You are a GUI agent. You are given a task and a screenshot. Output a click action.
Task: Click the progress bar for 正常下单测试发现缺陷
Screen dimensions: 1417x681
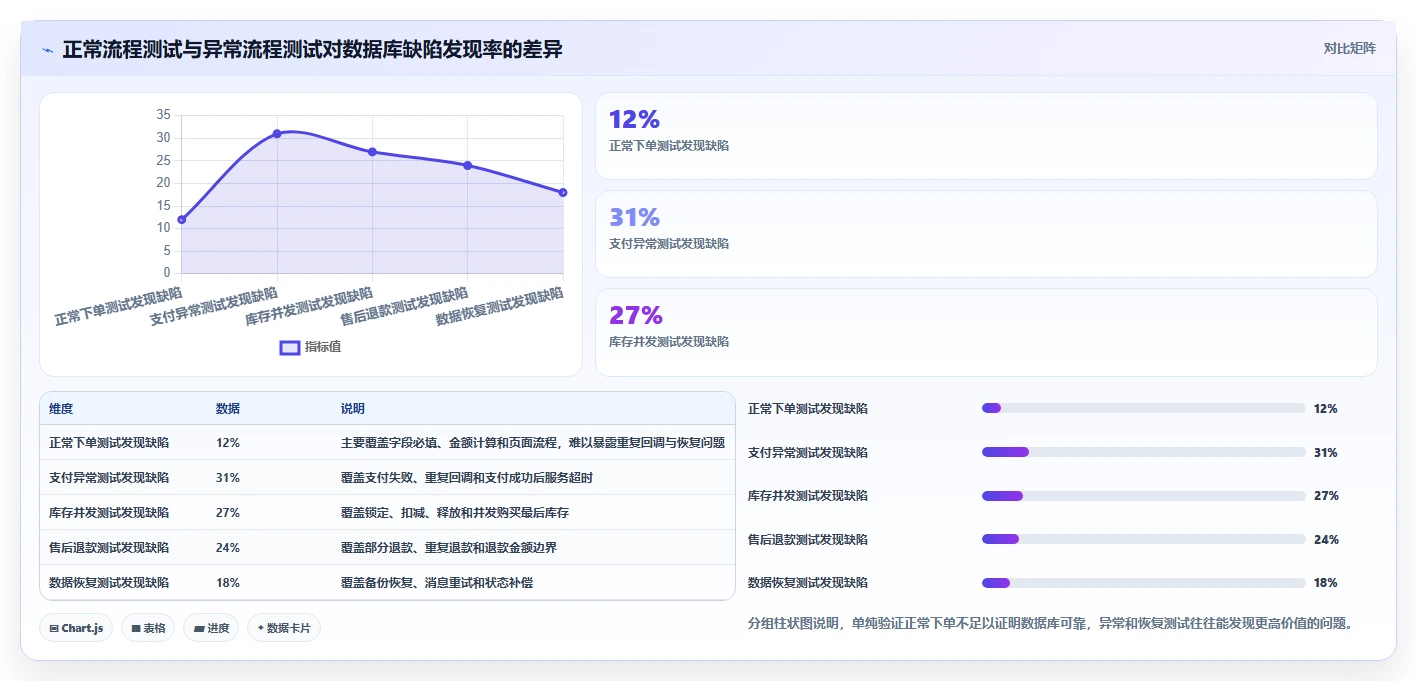point(1144,408)
